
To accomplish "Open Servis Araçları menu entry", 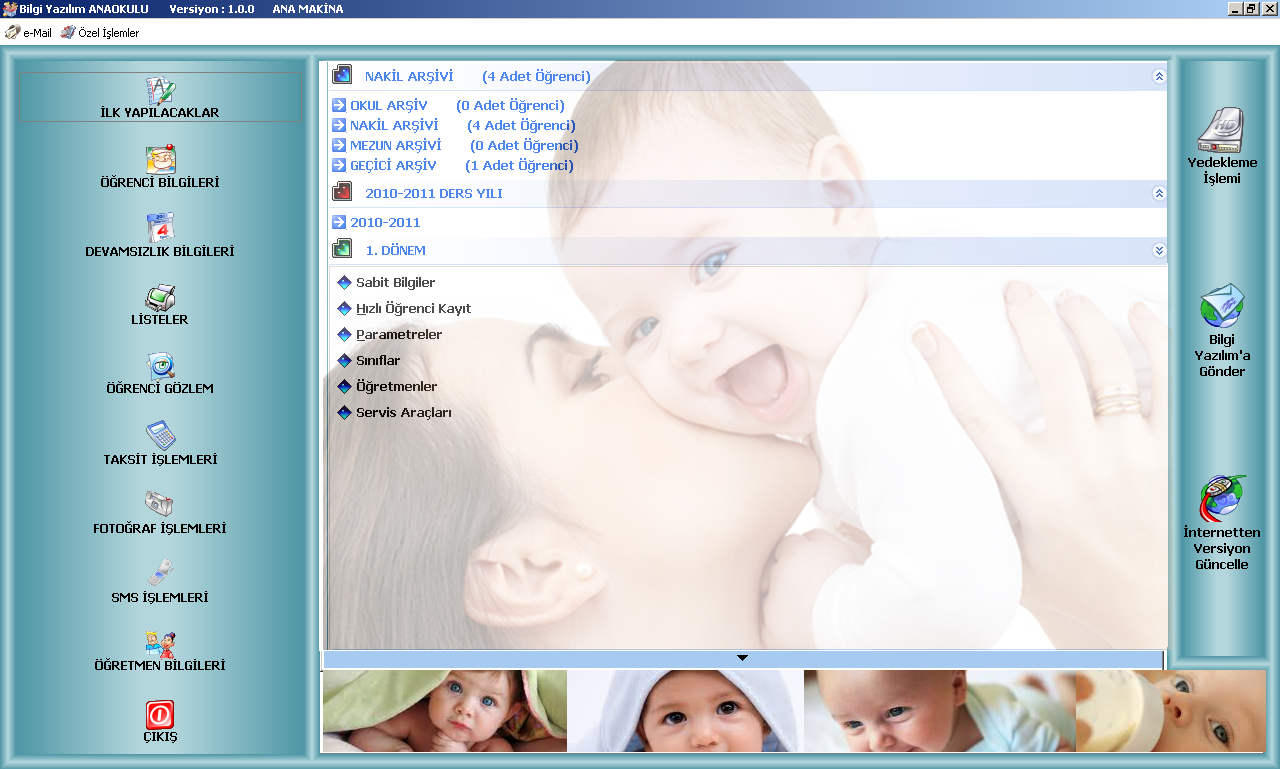I will [404, 413].
